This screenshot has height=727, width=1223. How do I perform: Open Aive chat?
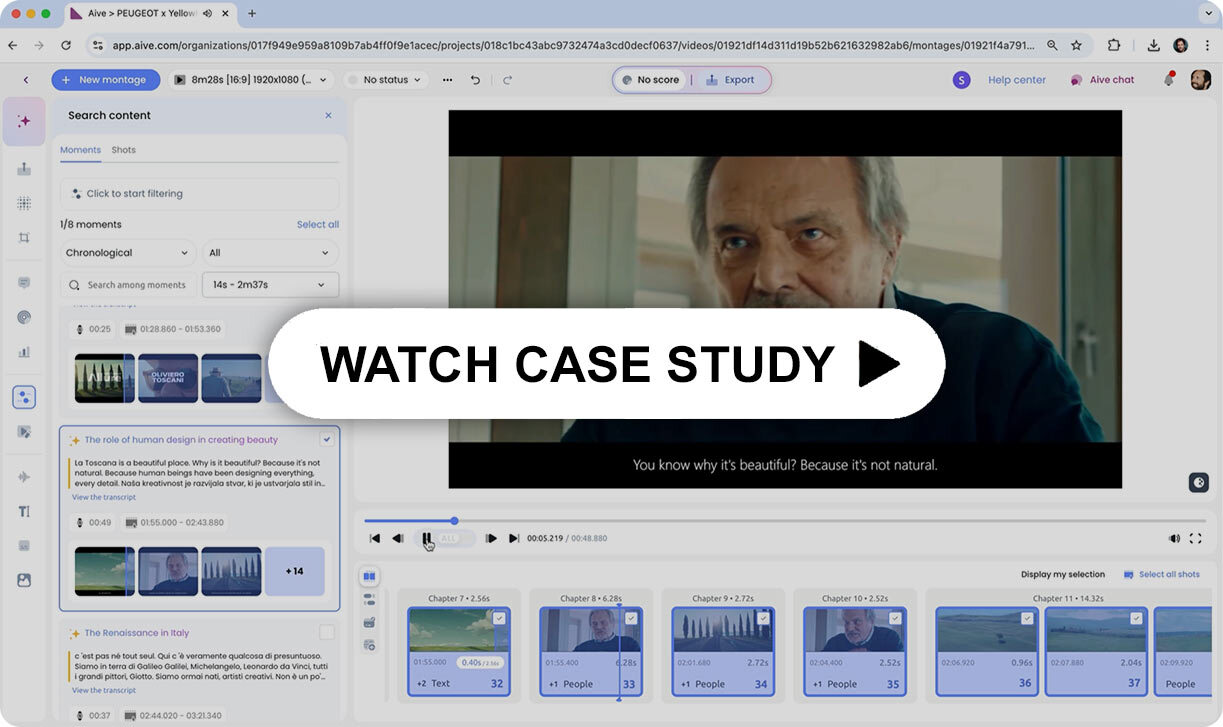[1102, 80]
